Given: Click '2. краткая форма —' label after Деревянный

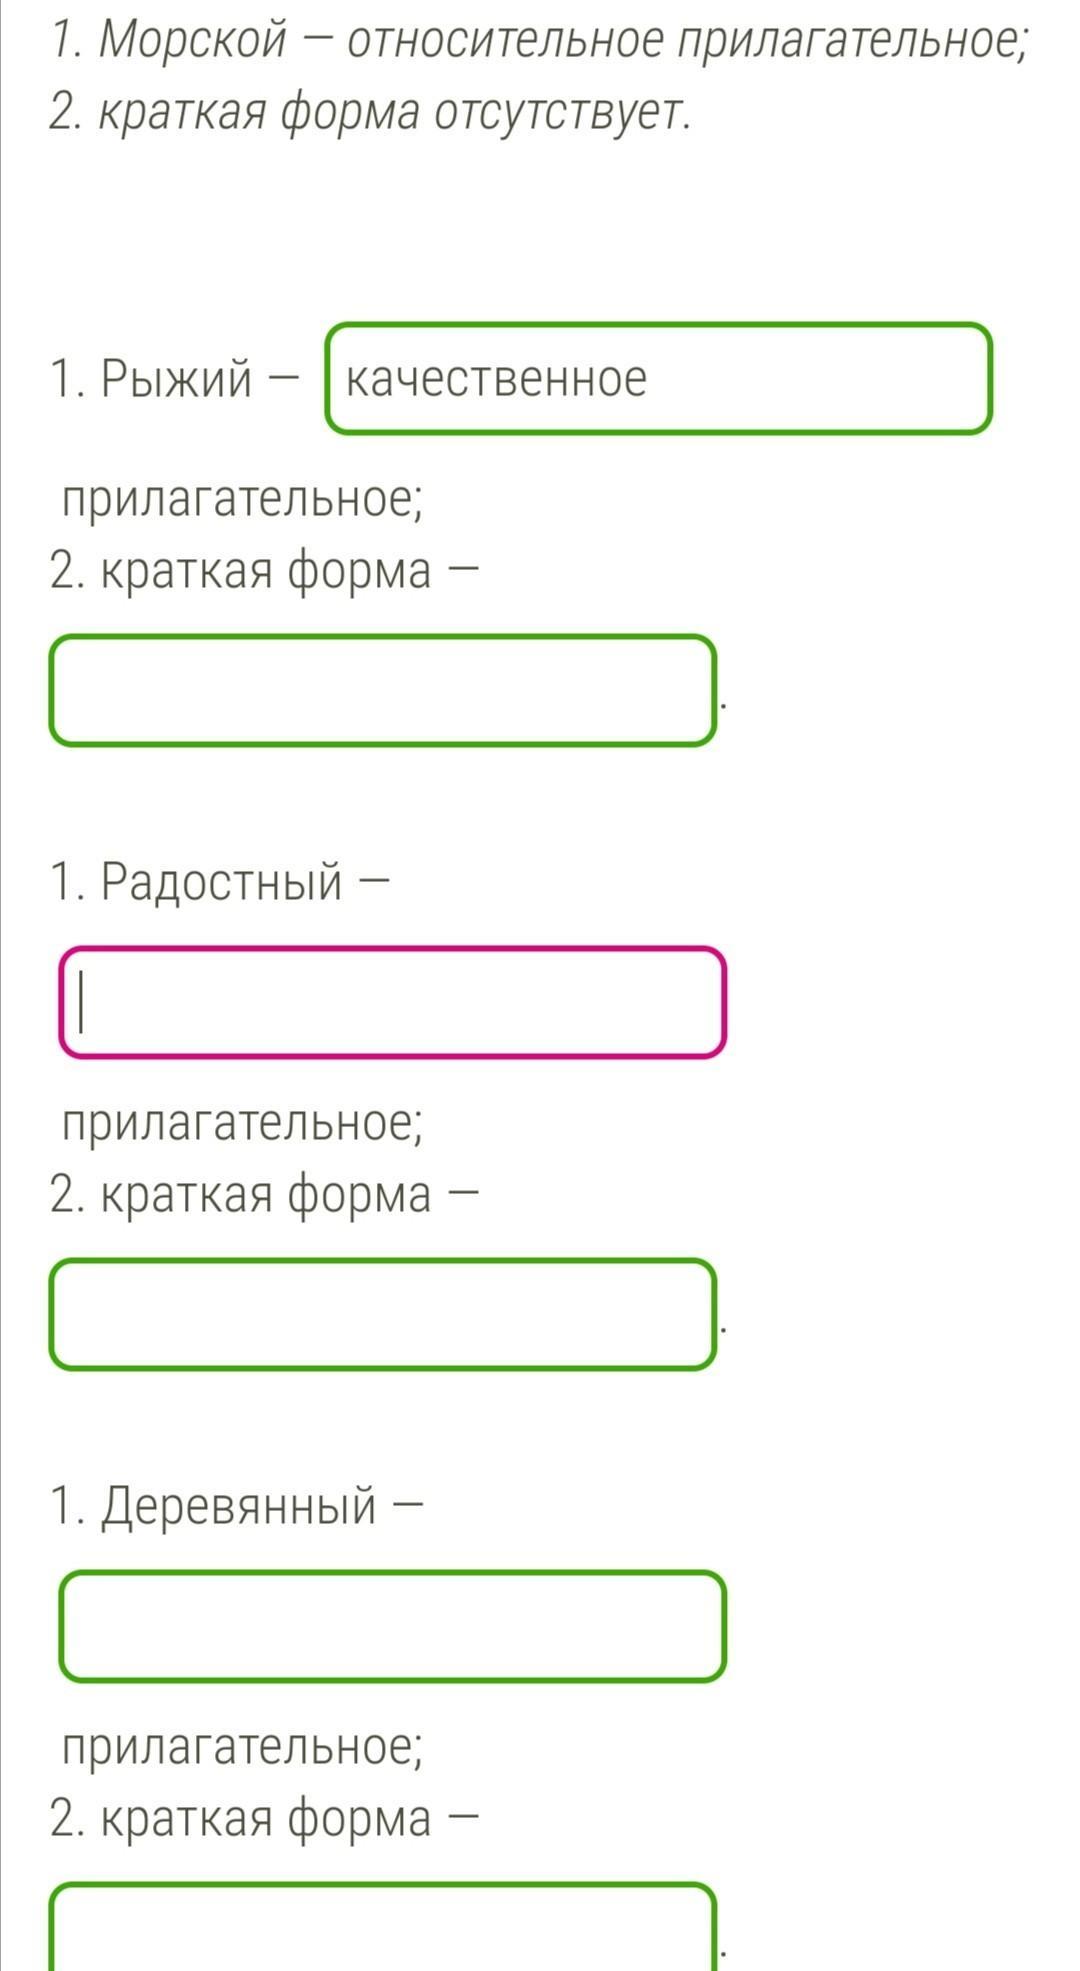Looking at the screenshot, I should click(264, 1818).
